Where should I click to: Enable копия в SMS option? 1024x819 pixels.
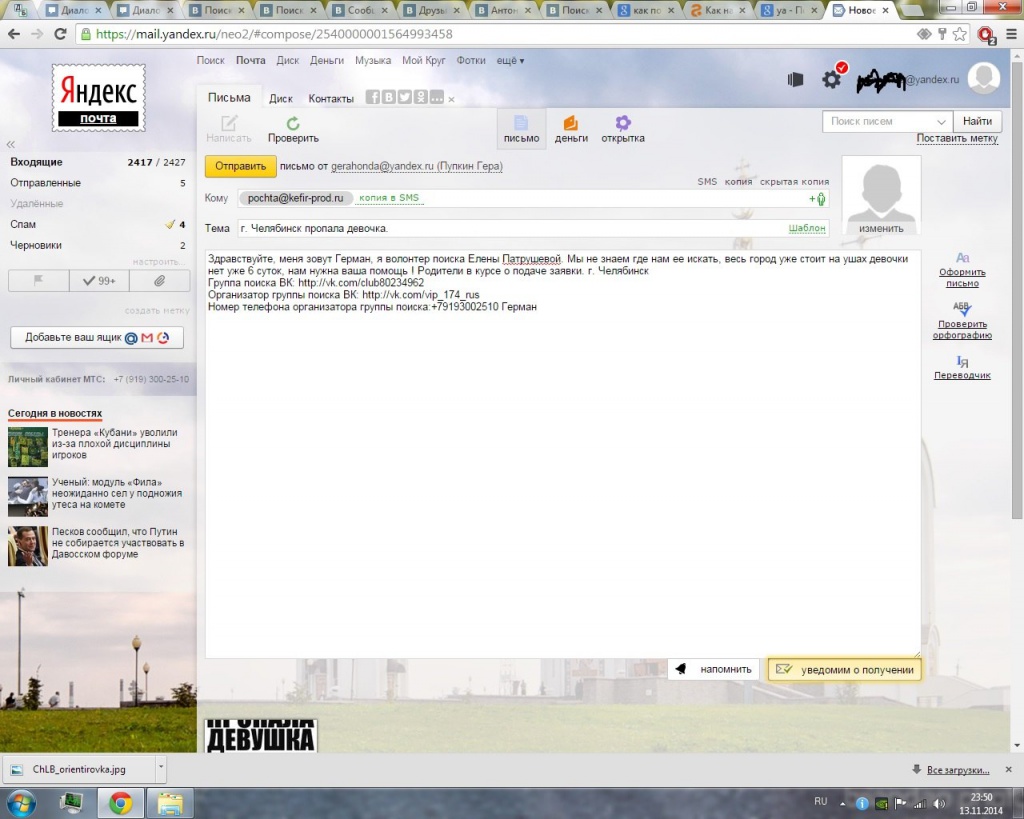(389, 198)
